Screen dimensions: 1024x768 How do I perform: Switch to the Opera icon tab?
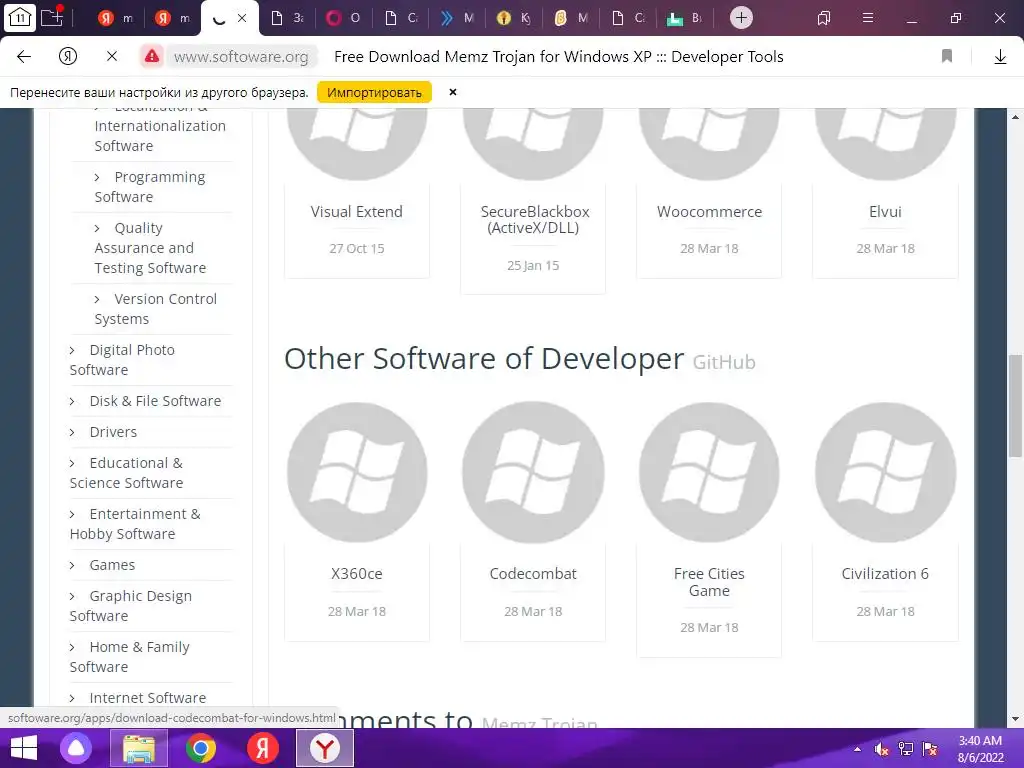tap(343, 18)
